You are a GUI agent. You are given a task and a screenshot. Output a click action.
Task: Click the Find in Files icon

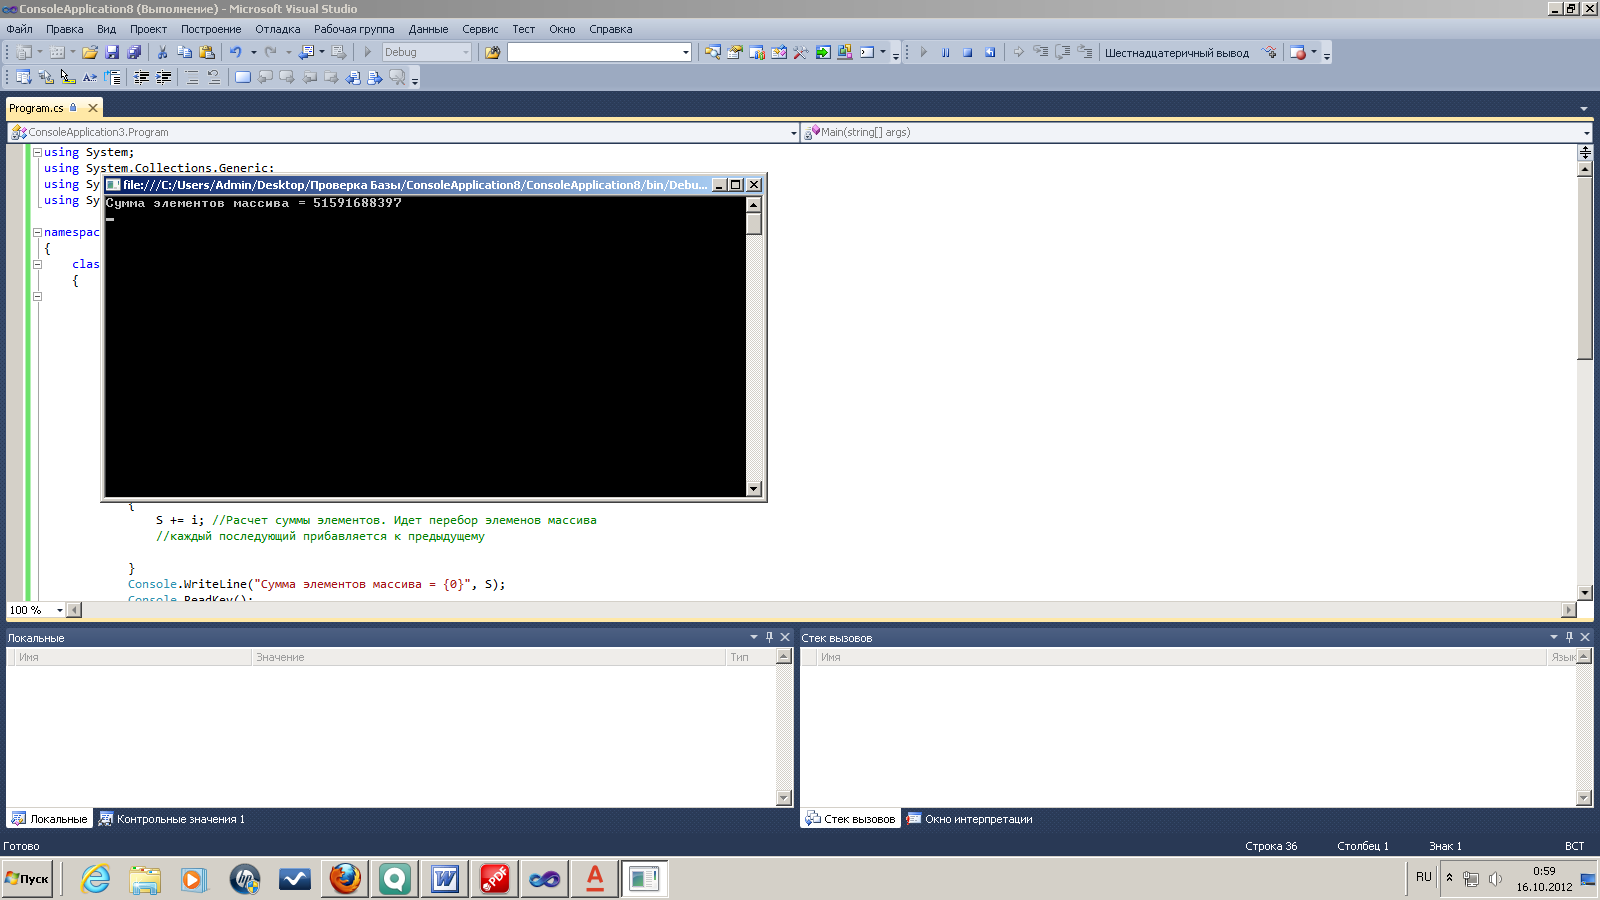point(492,52)
